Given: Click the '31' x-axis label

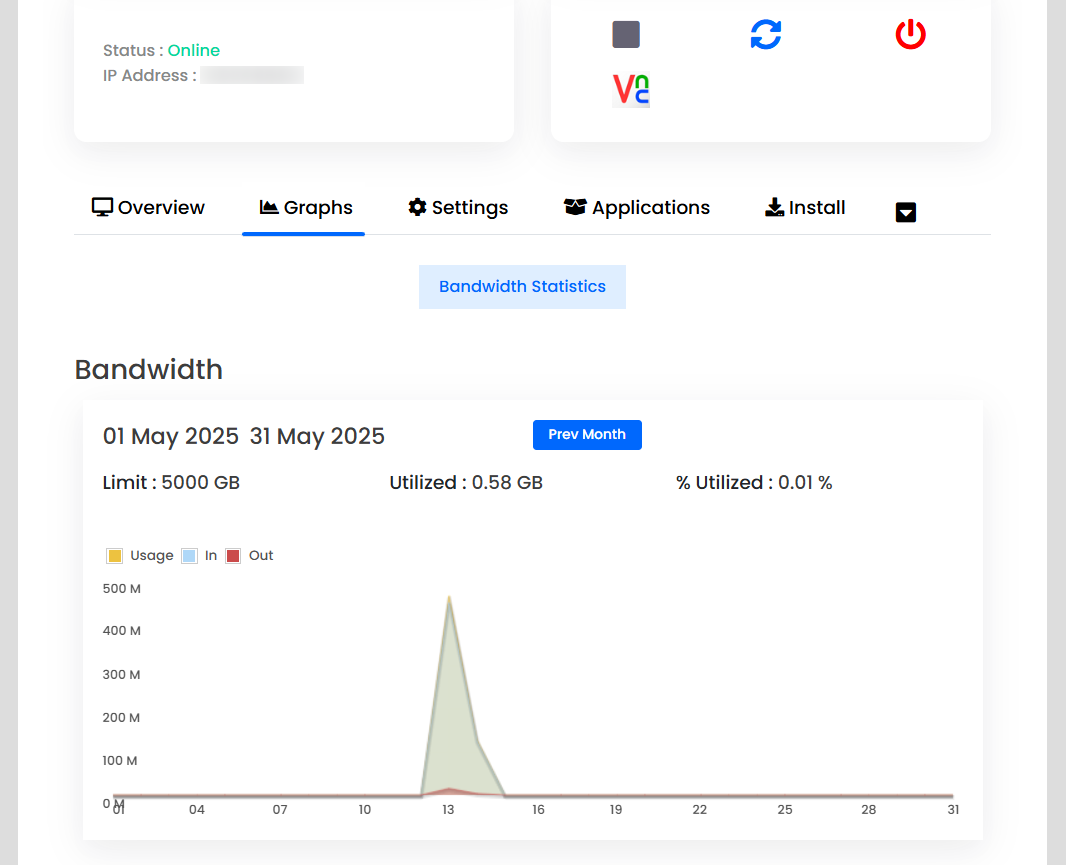Looking at the screenshot, I should pos(953,810).
